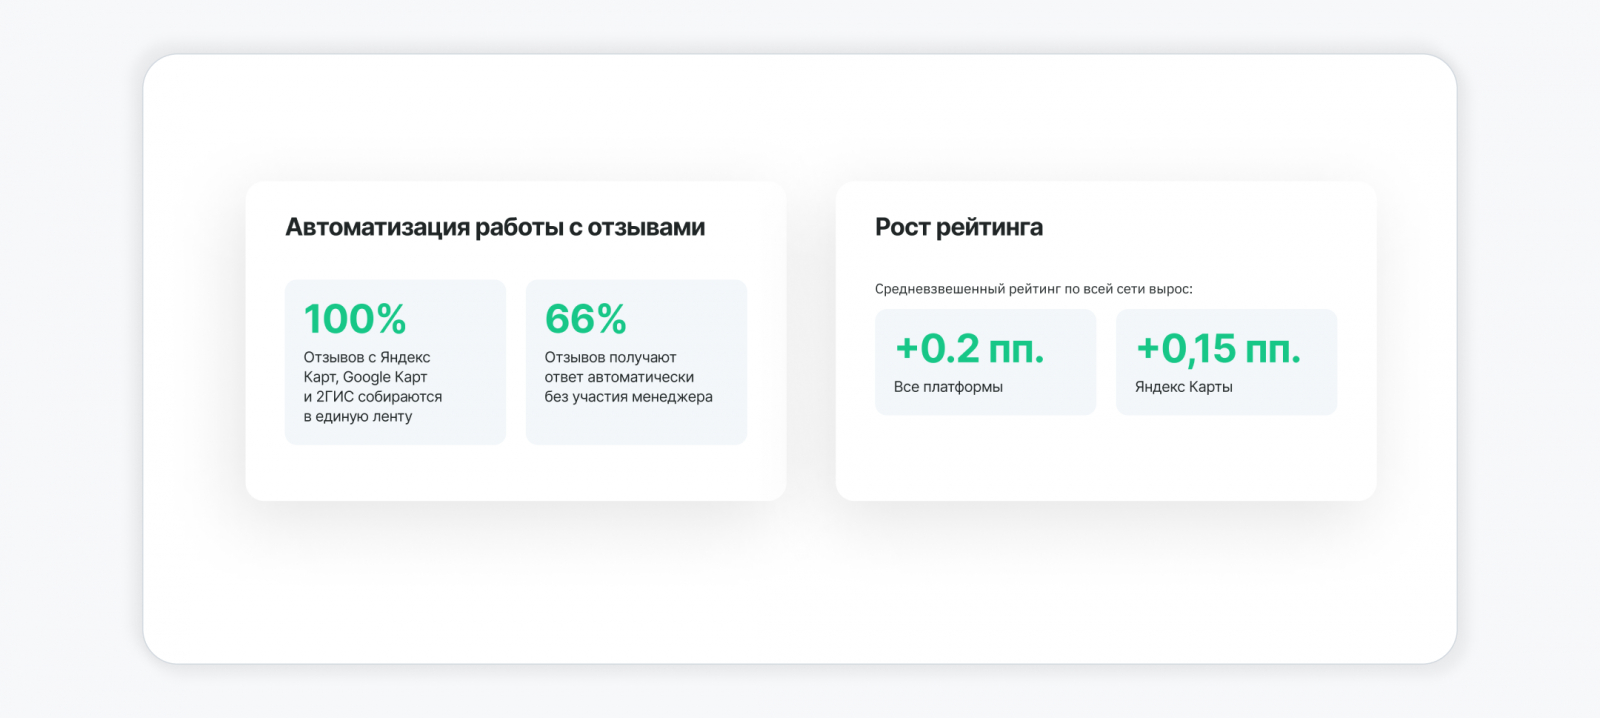
Task: Click the 'Яндекс Карты' label
Action: click(1184, 387)
